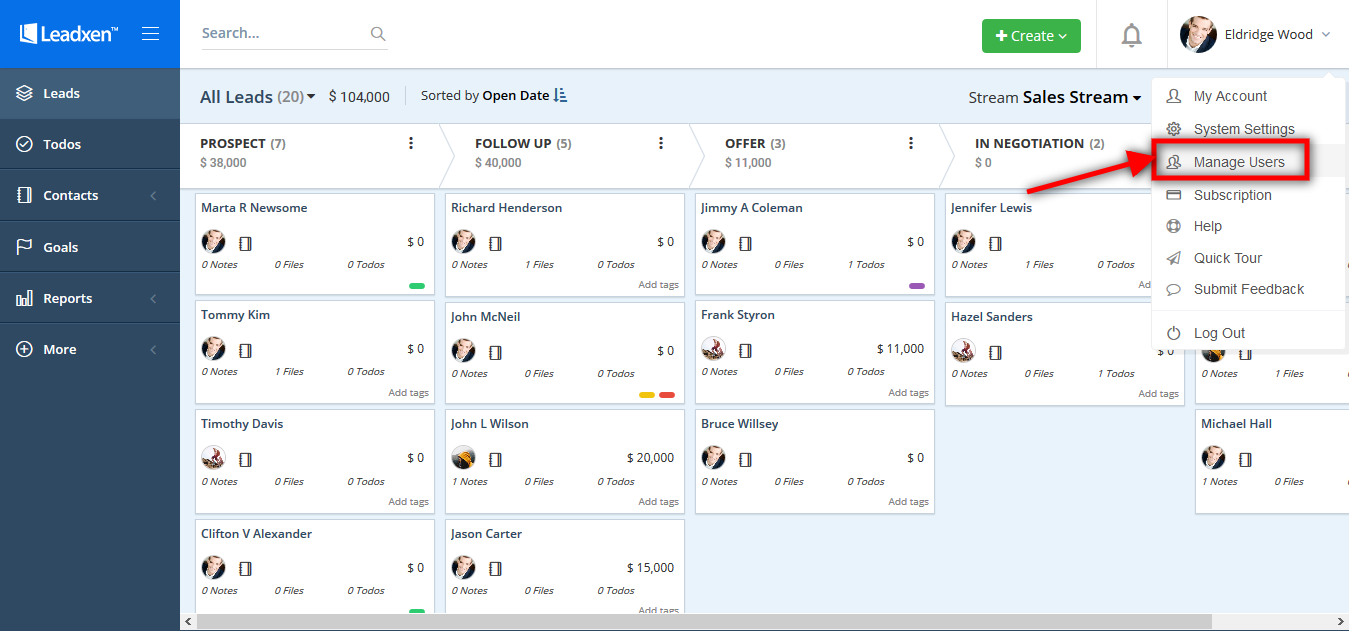
Task: Expand the More sidebar submenu
Action: tap(153, 350)
